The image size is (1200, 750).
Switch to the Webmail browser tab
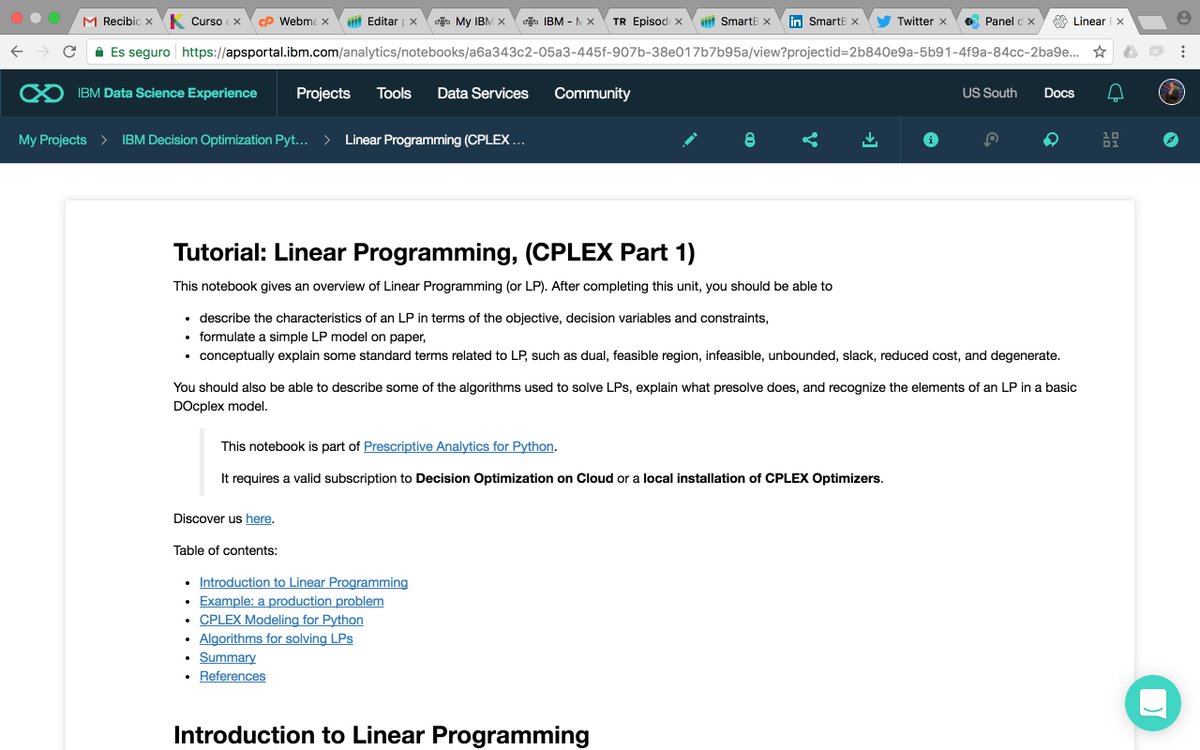(x=294, y=21)
